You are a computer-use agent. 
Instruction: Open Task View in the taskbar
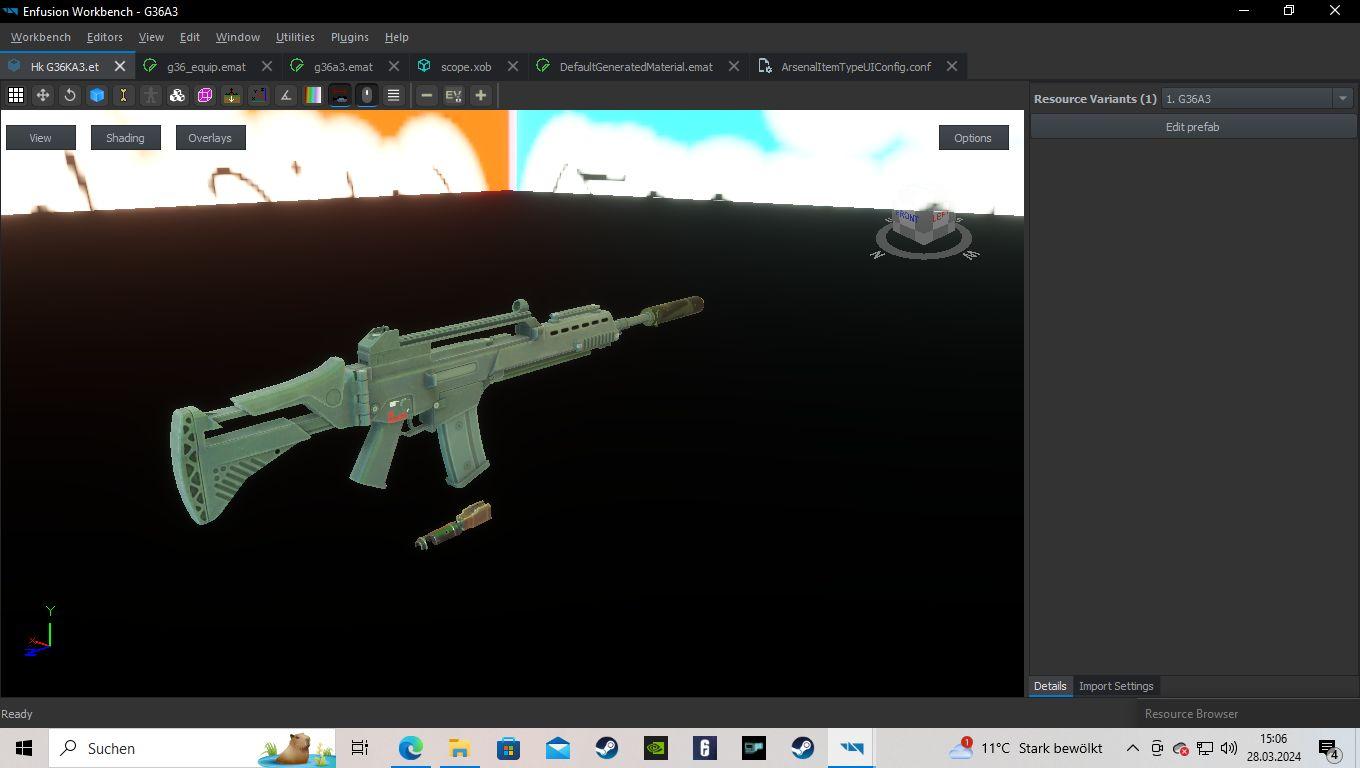360,748
